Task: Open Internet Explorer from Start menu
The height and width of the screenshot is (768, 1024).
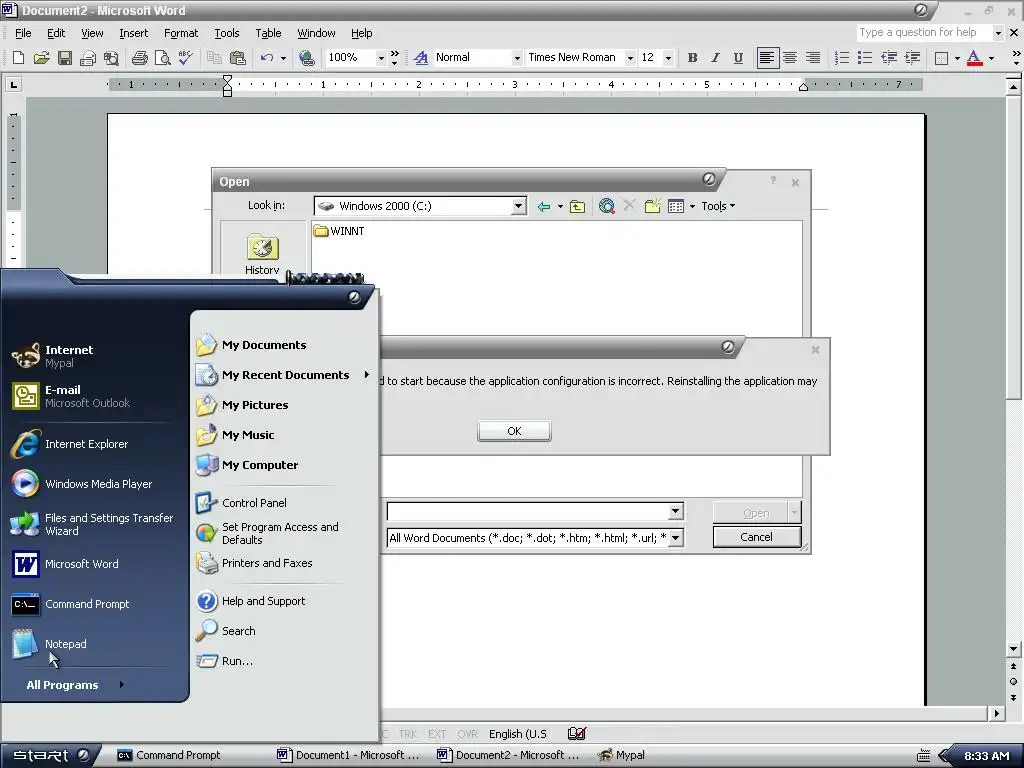Action: click(86, 444)
